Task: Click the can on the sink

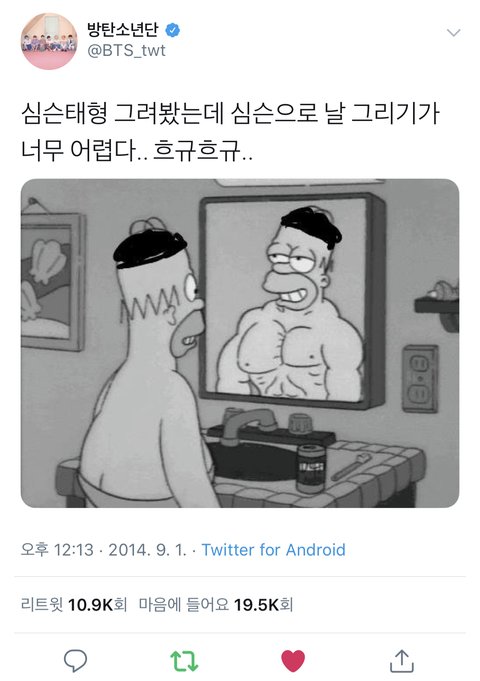Action: (x=311, y=467)
